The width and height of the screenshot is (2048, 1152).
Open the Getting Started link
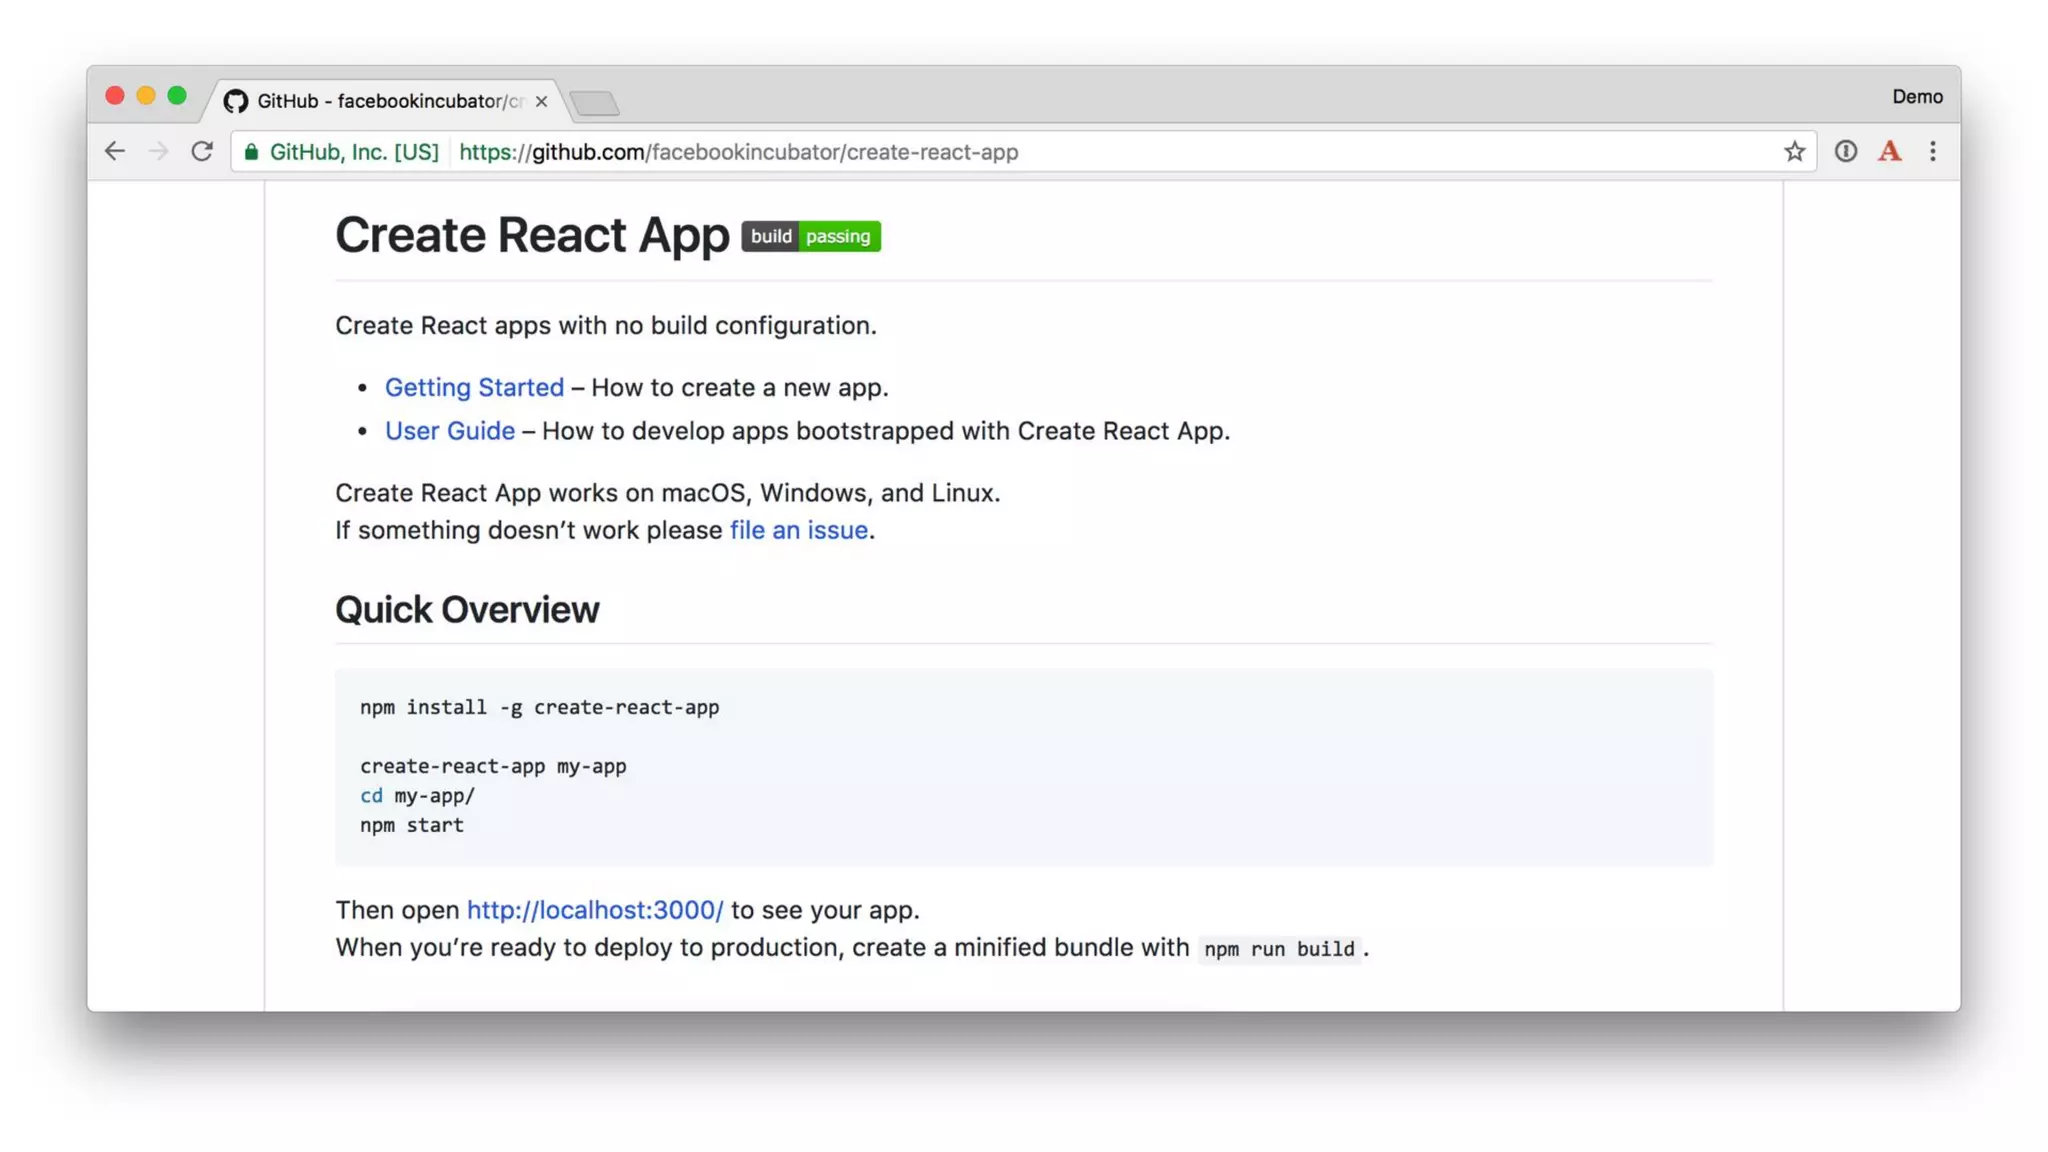[x=474, y=387]
